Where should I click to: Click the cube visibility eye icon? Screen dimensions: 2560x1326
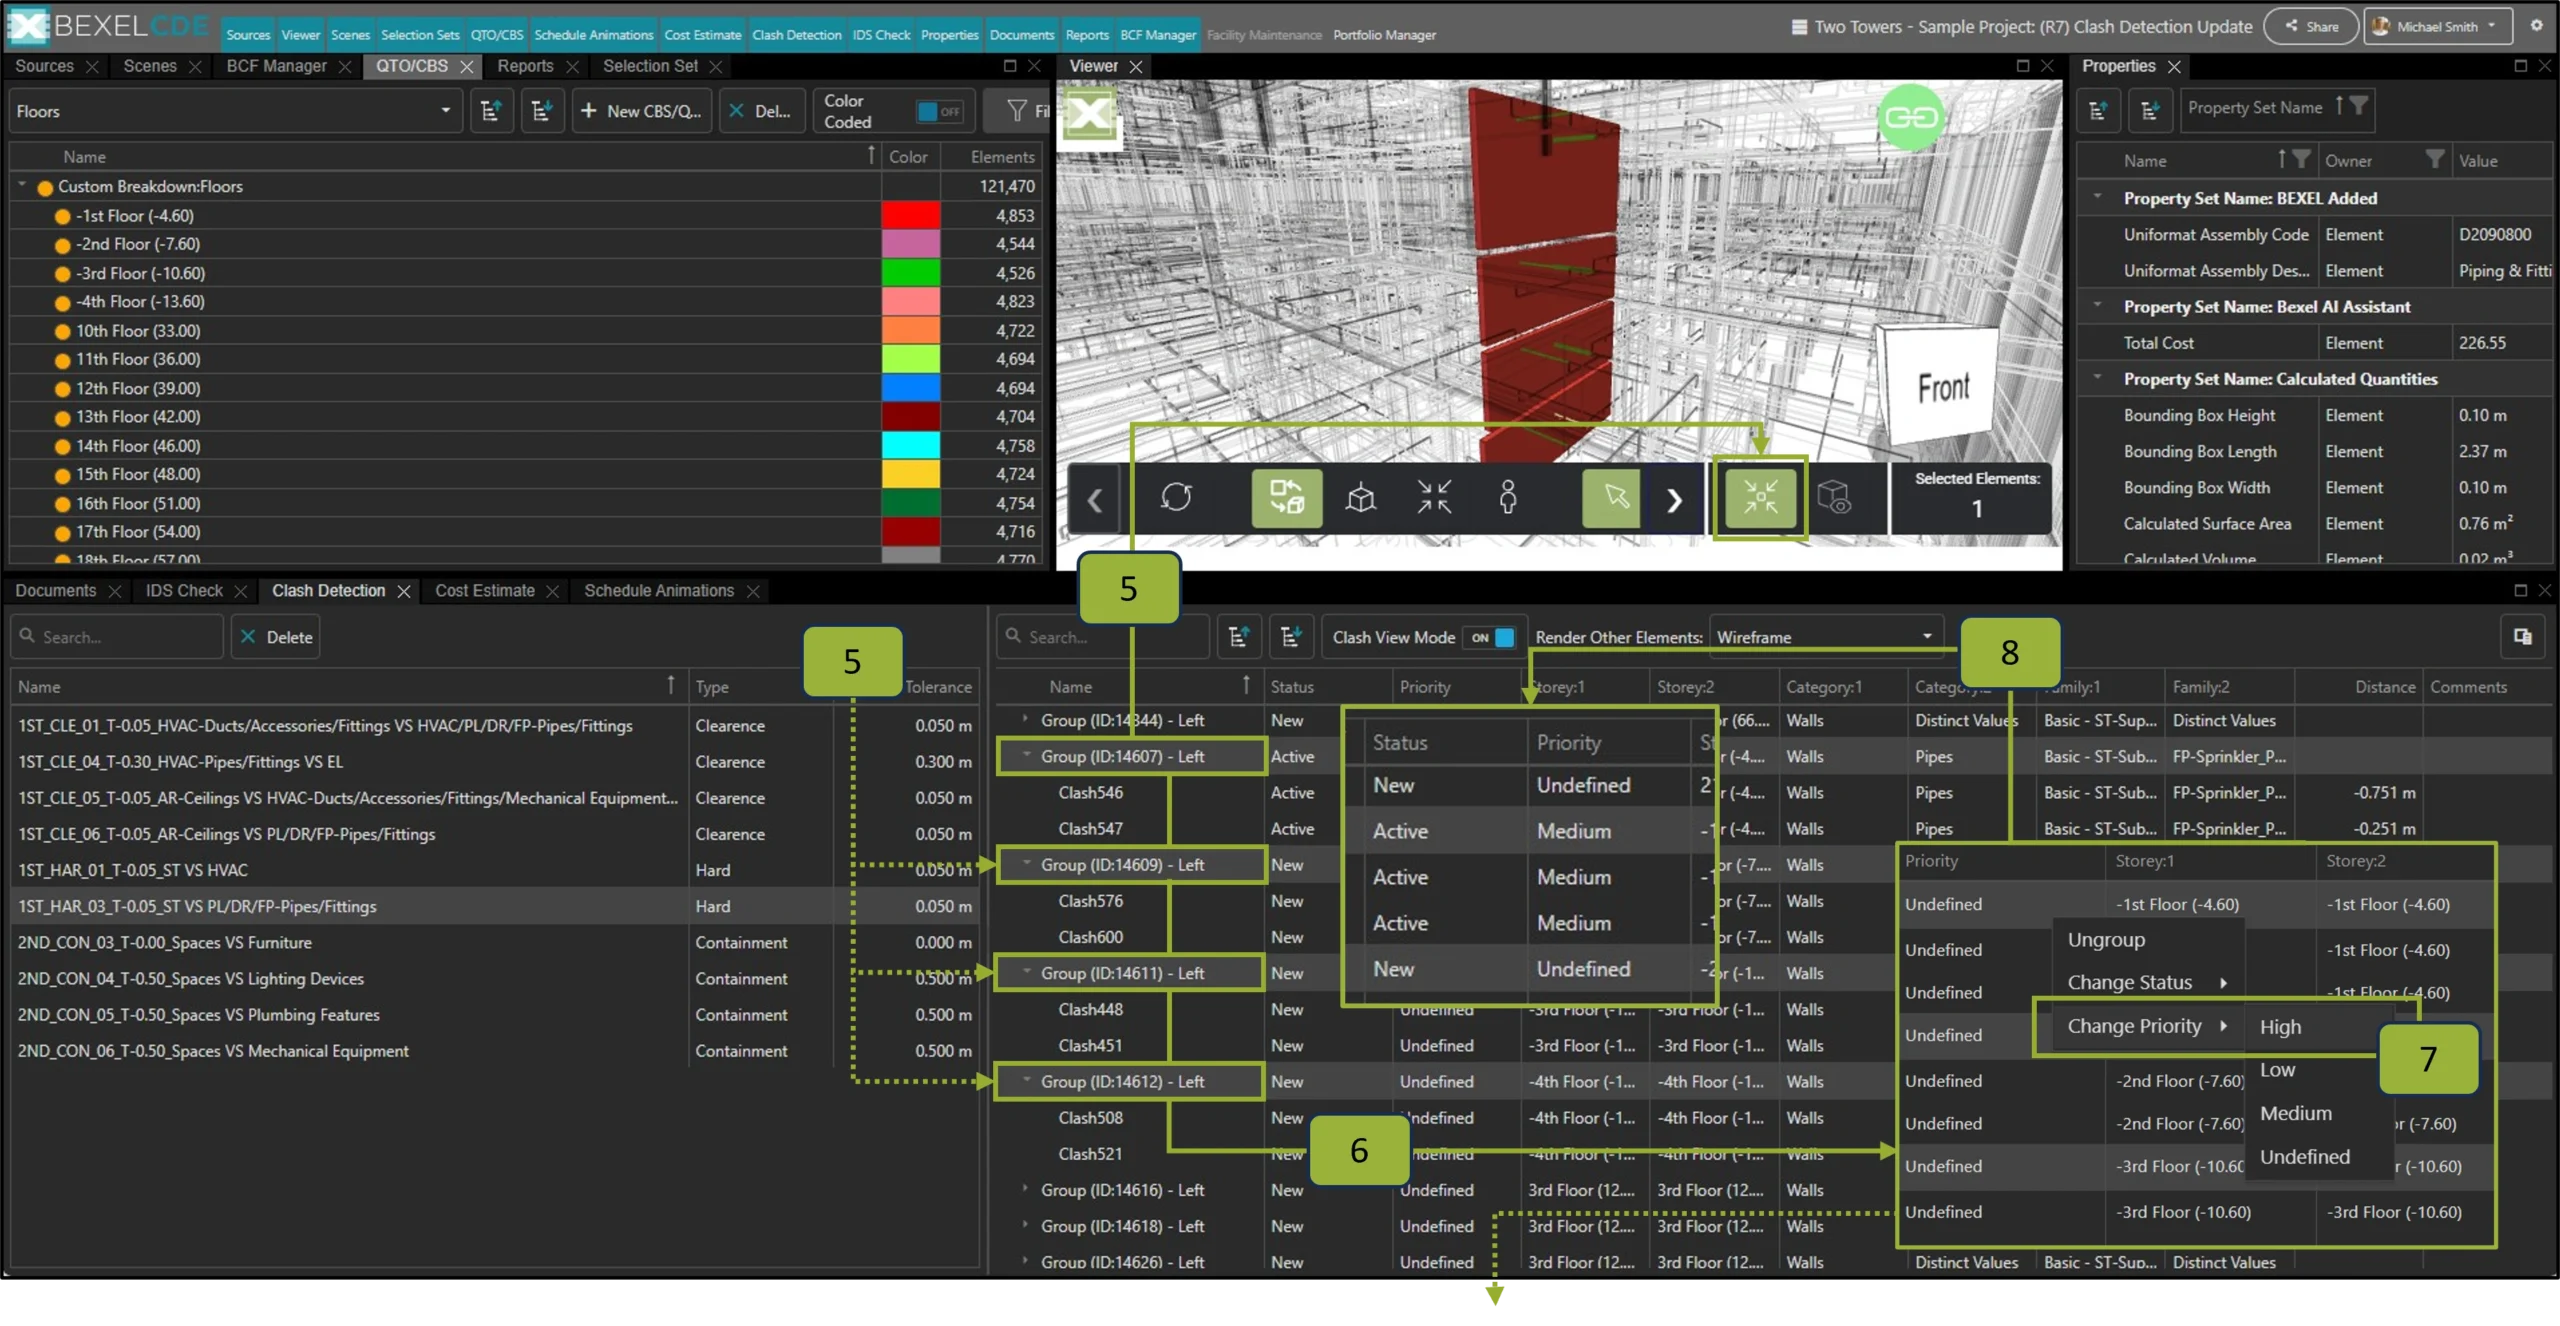(1835, 497)
